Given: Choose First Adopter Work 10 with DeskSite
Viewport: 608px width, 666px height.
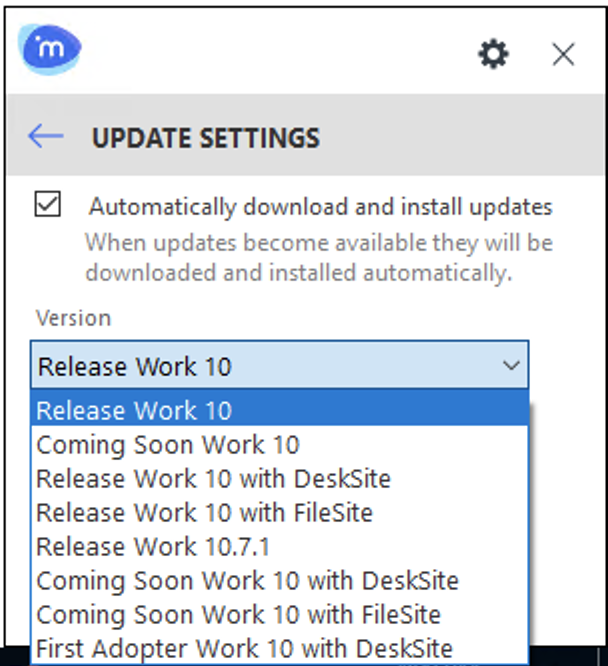Looking at the screenshot, I should tap(244, 648).
